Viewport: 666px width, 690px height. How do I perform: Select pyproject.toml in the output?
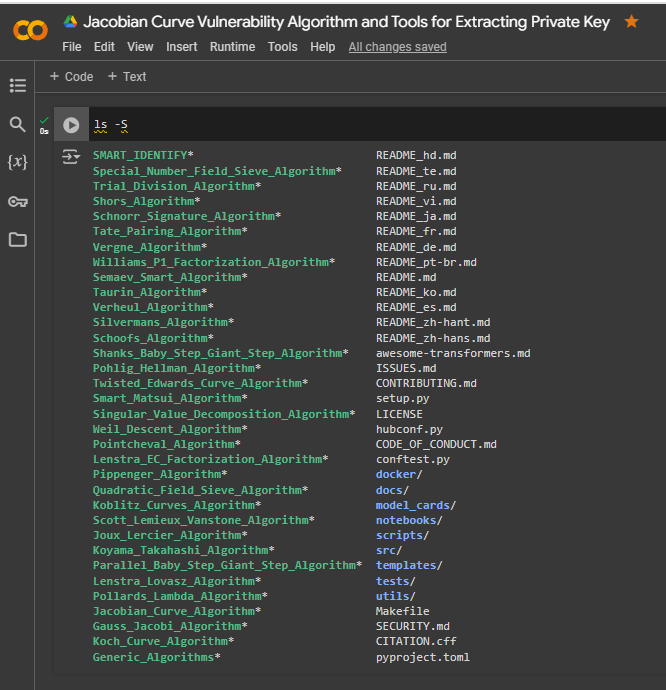[423, 657]
